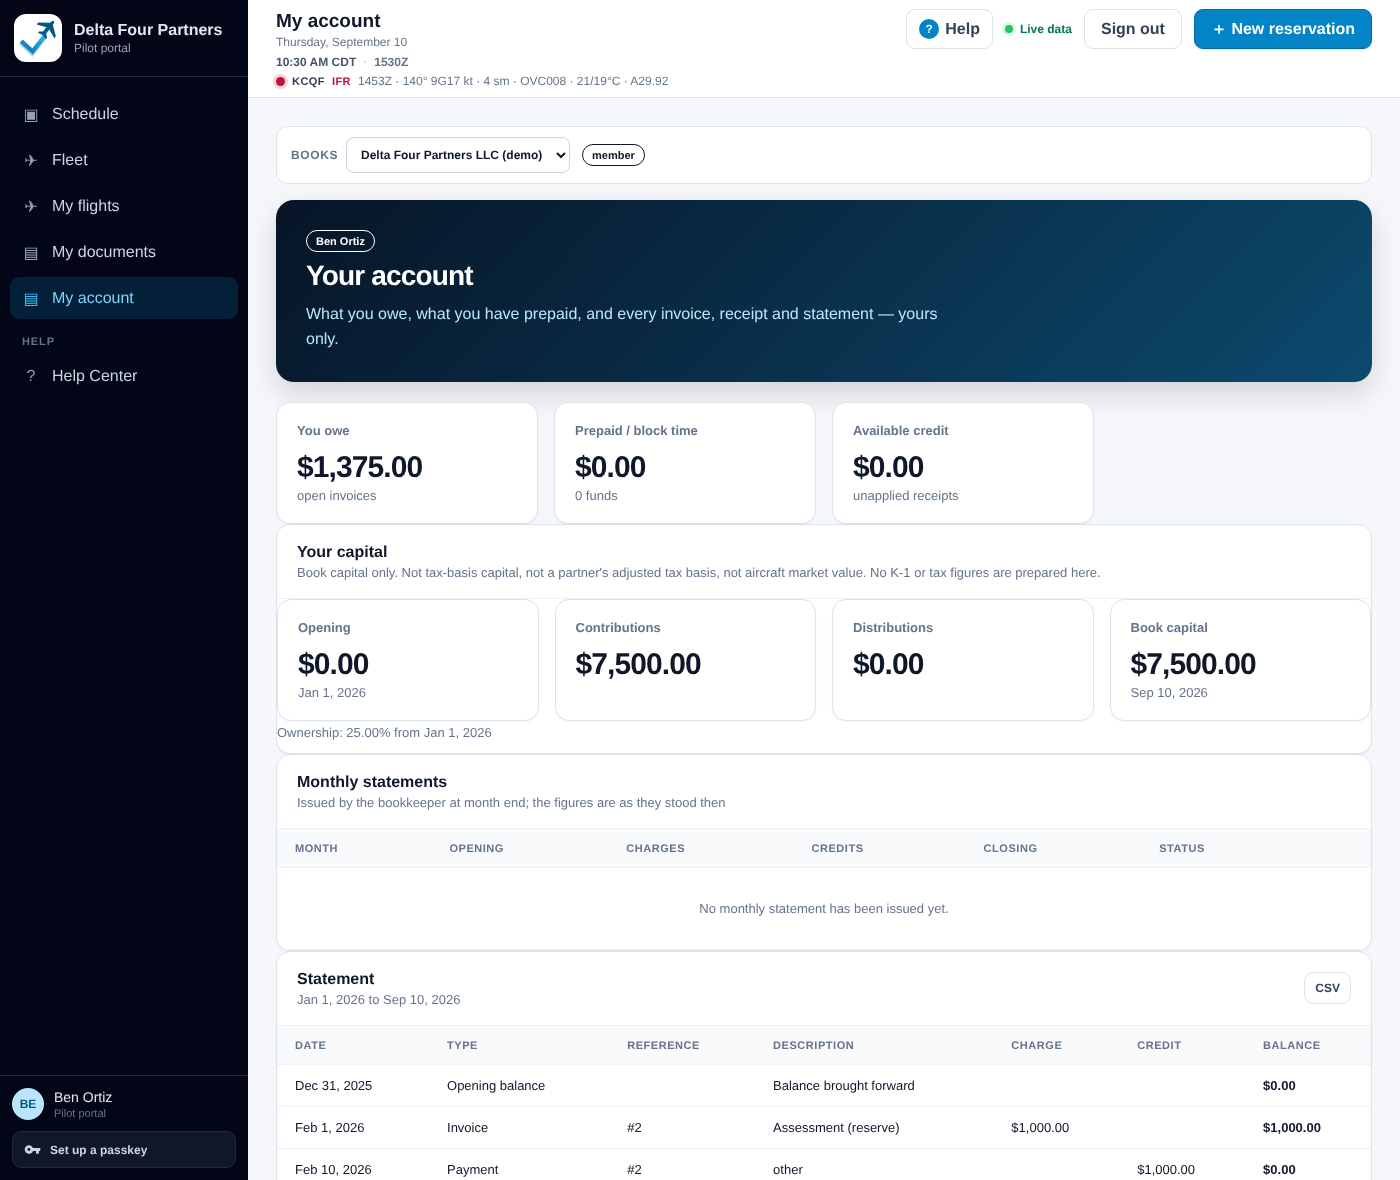1400x1180 pixels.
Task: Click the Payment type cell
Action: coord(472,1170)
